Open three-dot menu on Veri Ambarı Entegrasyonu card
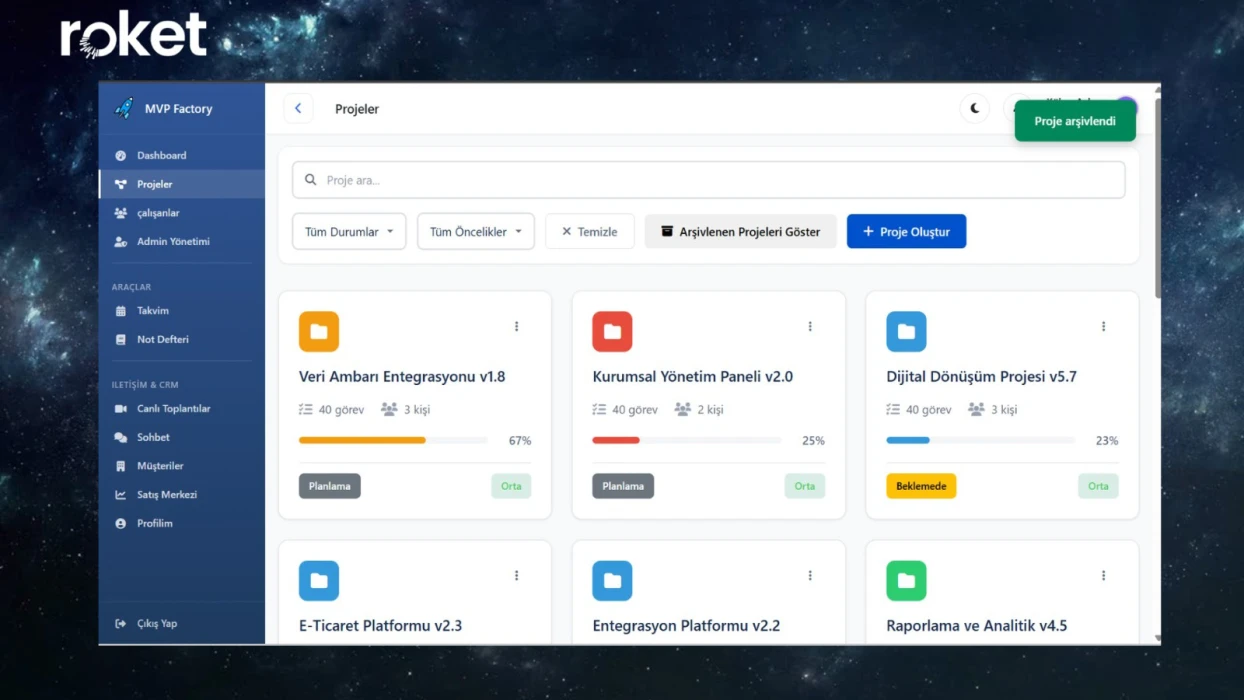This screenshot has height=700, width=1244. 517,327
